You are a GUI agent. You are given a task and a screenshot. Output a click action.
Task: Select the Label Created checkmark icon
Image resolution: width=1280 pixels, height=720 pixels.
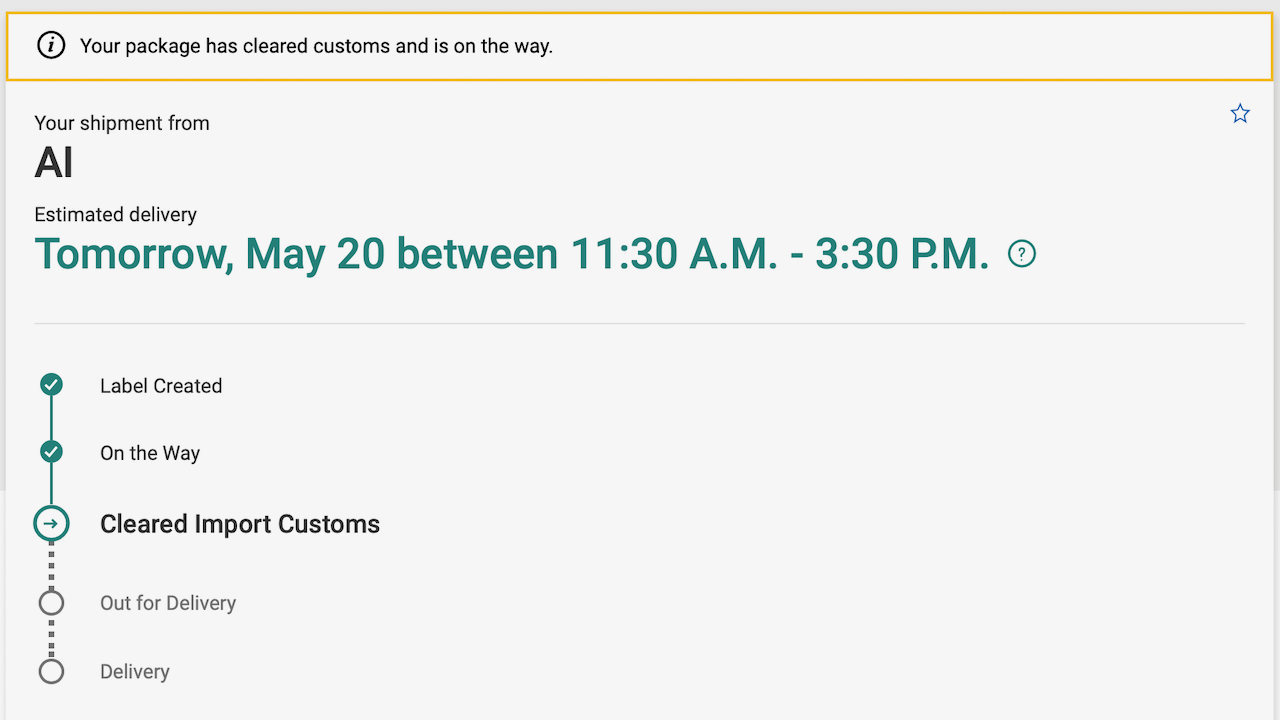point(51,385)
